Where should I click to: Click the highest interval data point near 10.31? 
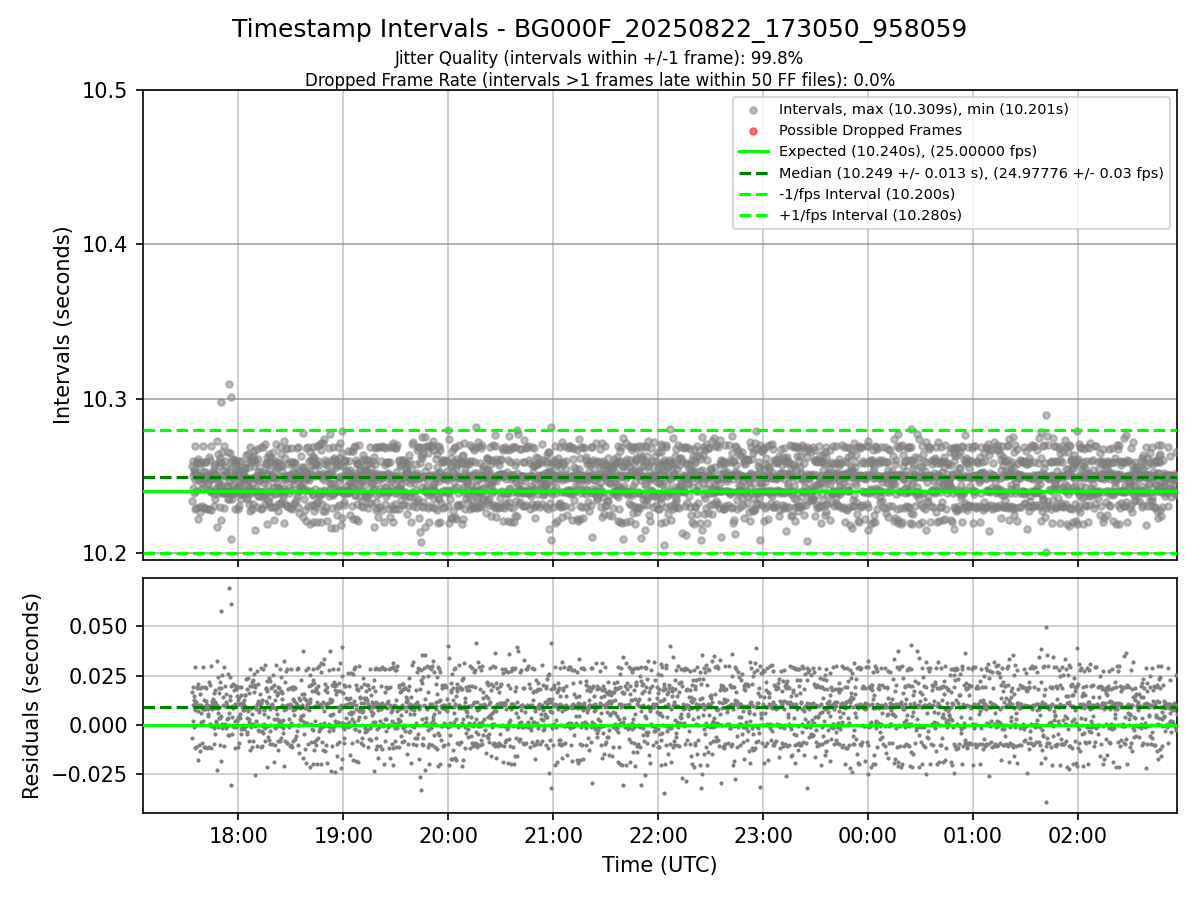click(229, 384)
